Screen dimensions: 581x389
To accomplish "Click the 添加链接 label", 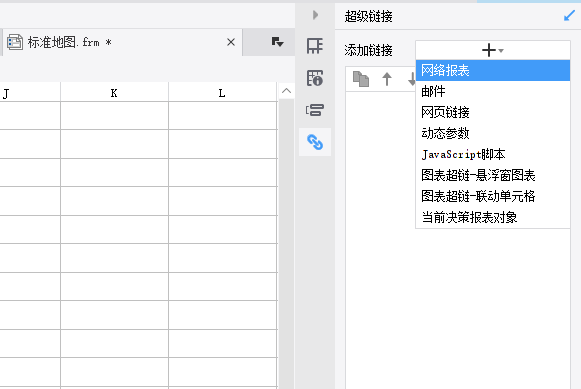I will tap(368, 50).
